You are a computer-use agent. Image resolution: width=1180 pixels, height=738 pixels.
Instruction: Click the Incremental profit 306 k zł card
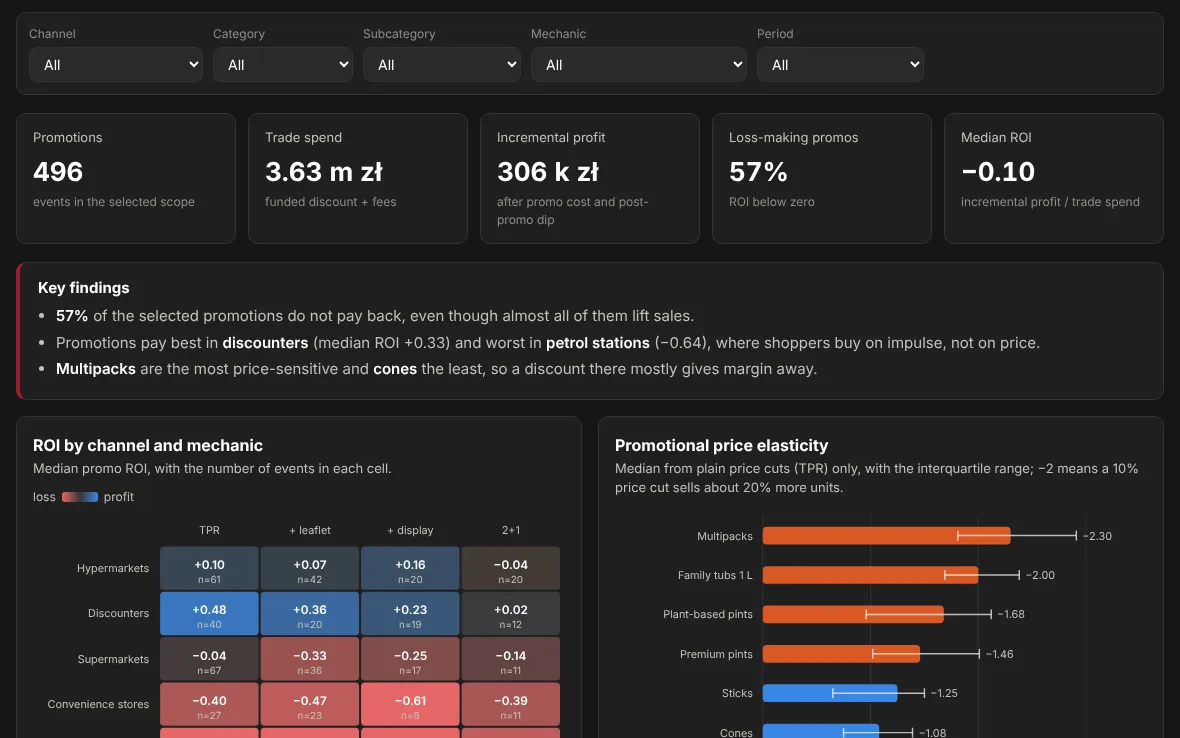[589, 178]
